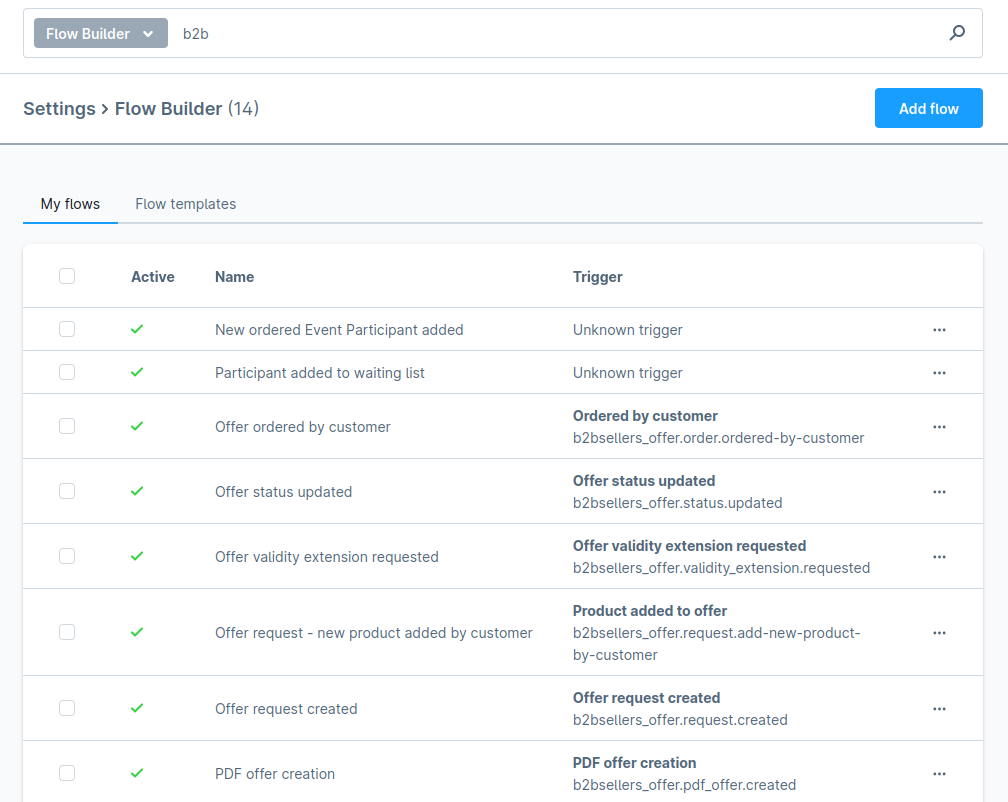The height and width of the screenshot is (802, 1008).
Task: Open menu for Offer request new product row
Action: [939, 633]
